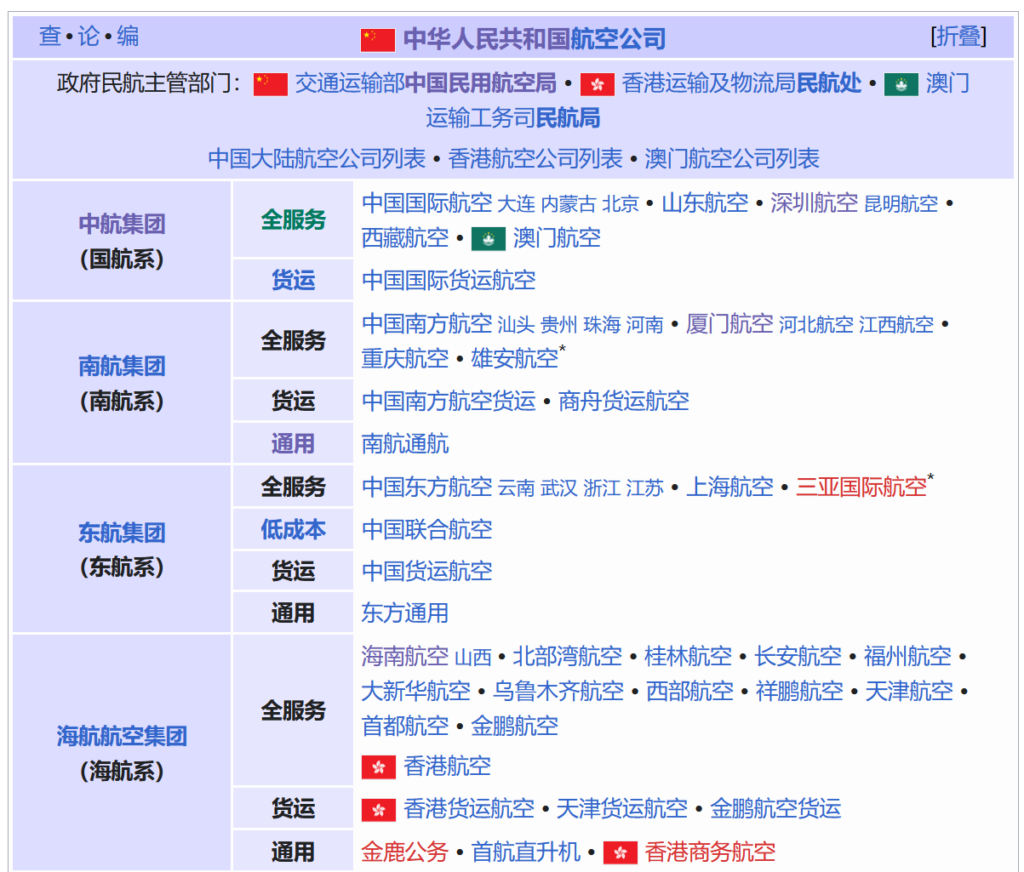Open the 民航处 link
Screen dimensions: 1024x872
[829, 84]
